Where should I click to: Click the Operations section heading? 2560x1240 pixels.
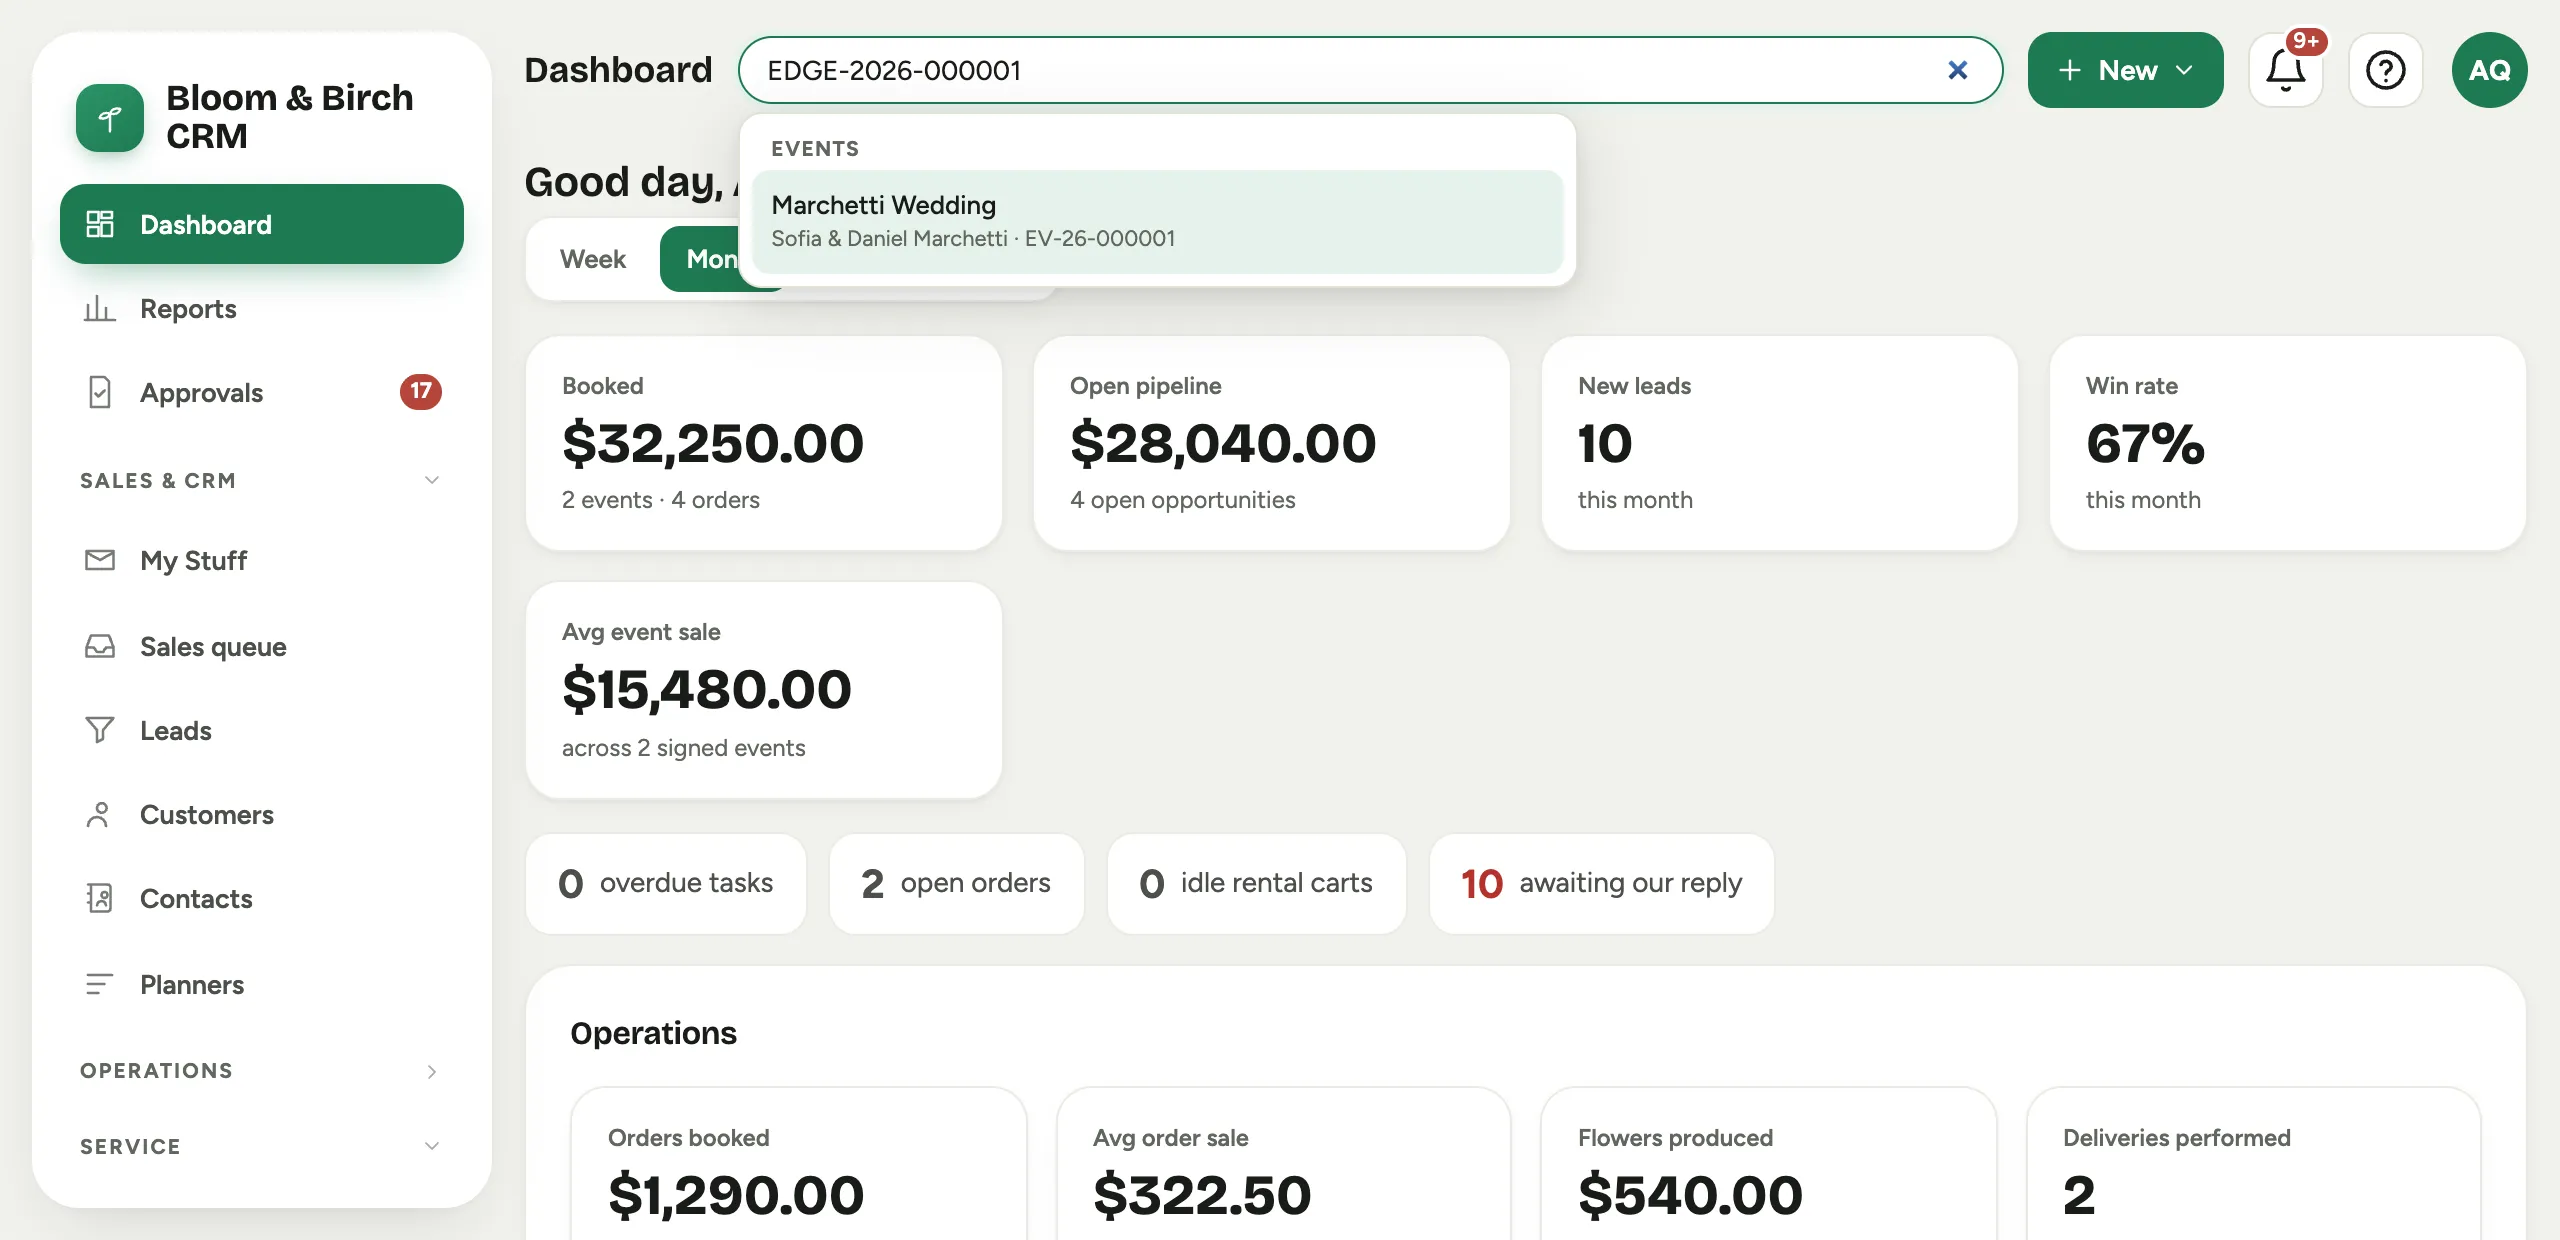click(x=654, y=1033)
